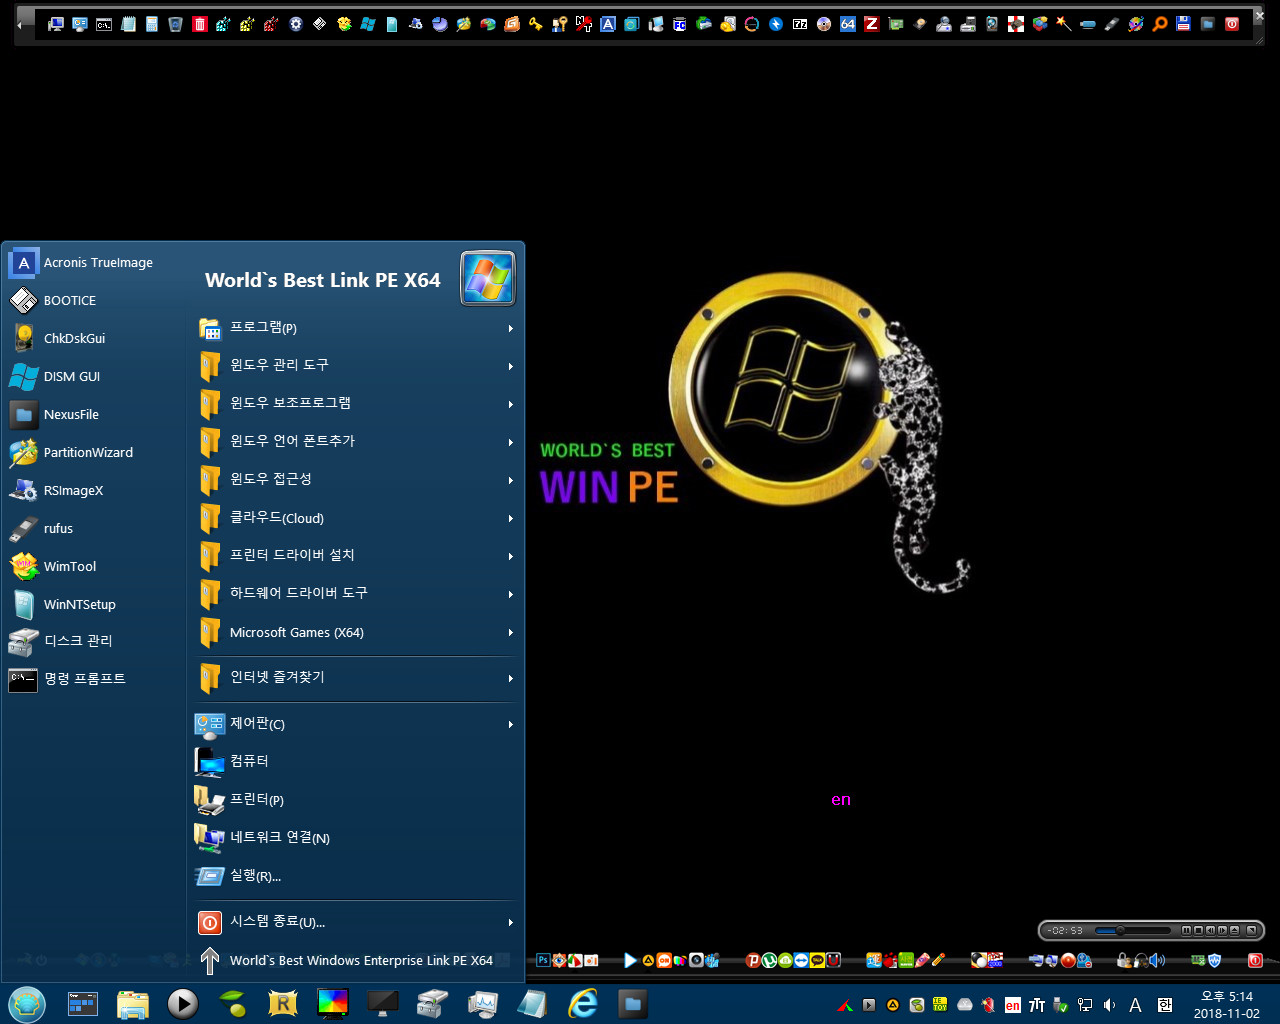Open 제어판(C) from Start menu
Viewport: 1280px width, 1024px height.
357,724
